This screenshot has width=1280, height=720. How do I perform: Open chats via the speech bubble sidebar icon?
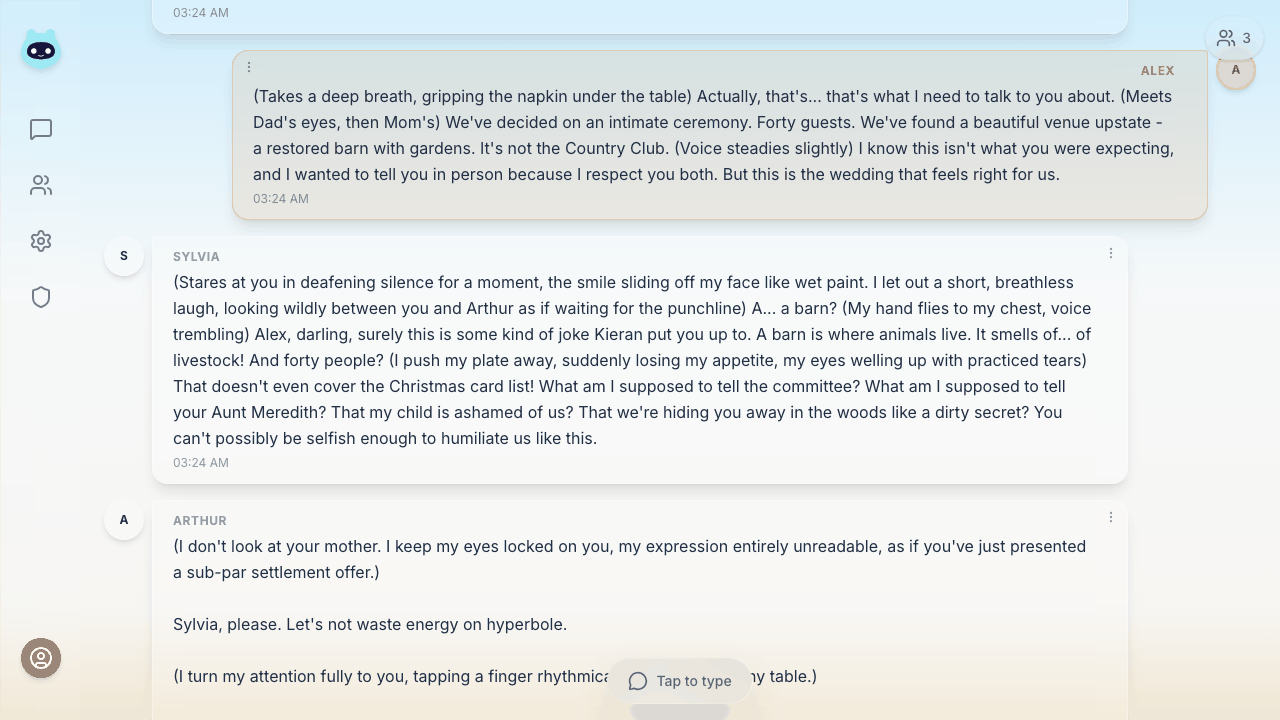41,129
